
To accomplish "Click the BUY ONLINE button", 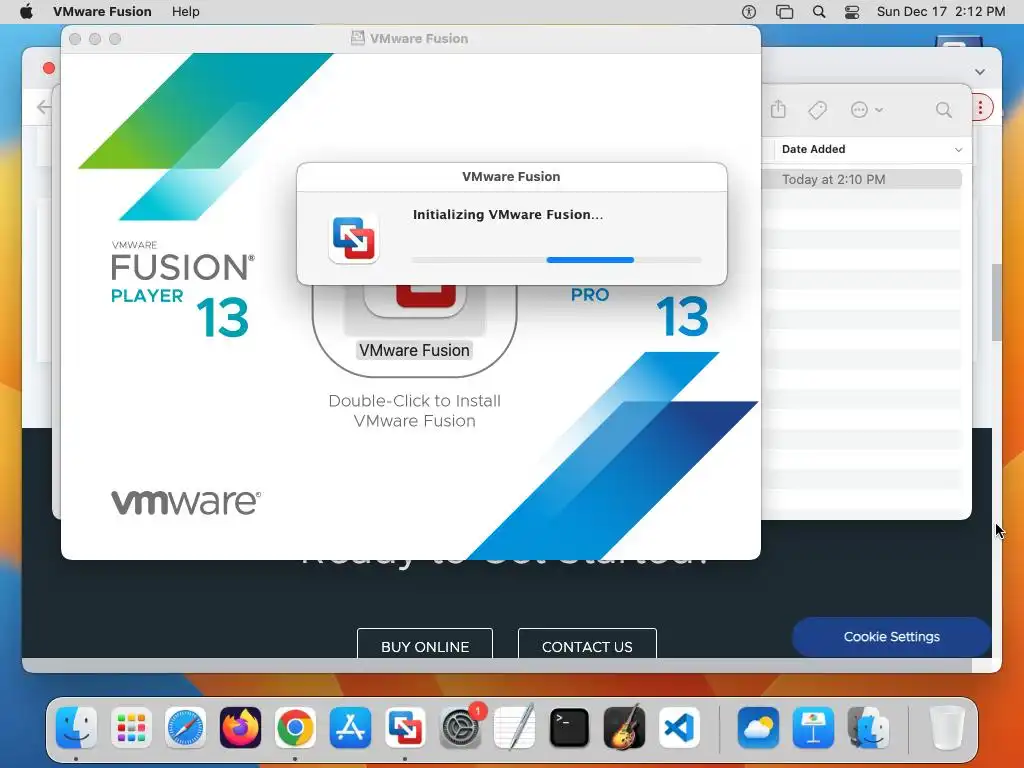I will [x=425, y=646].
